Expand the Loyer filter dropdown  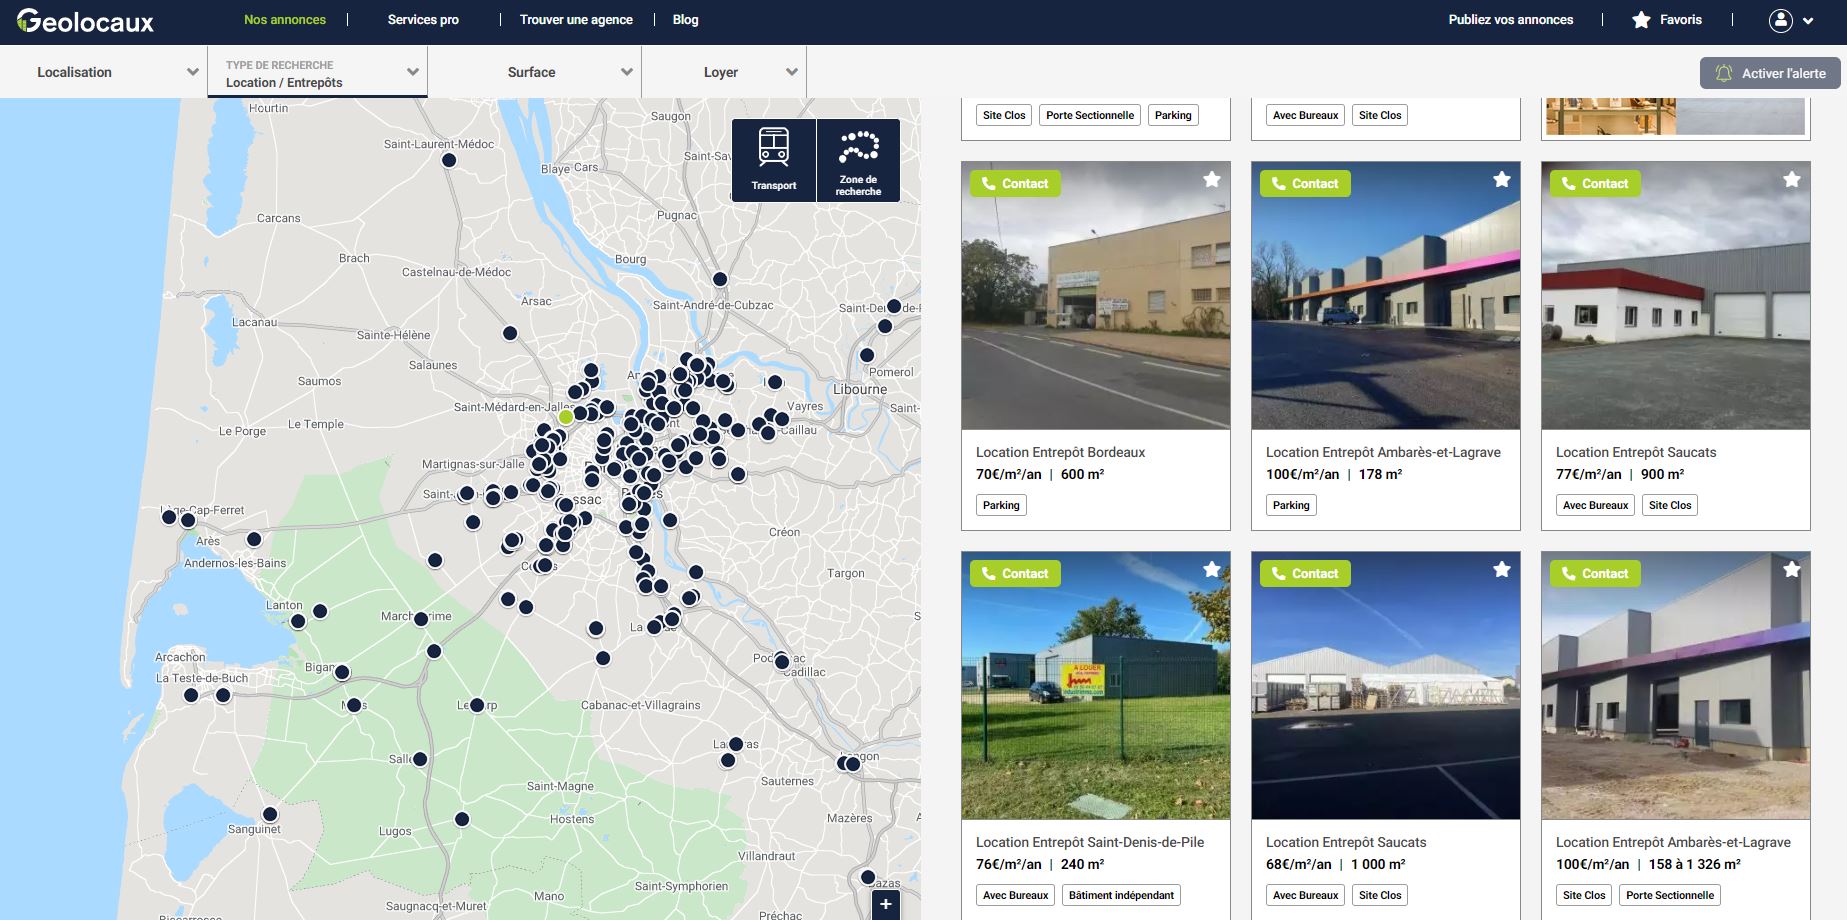tap(723, 72)
